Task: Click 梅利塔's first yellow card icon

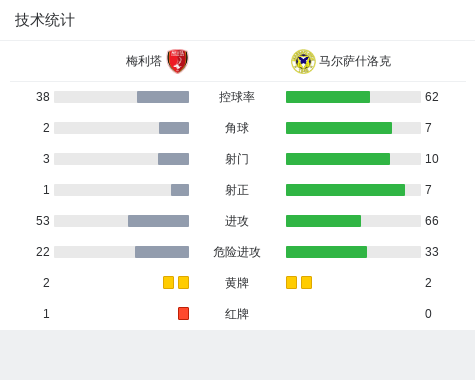Action: [168, 282]
